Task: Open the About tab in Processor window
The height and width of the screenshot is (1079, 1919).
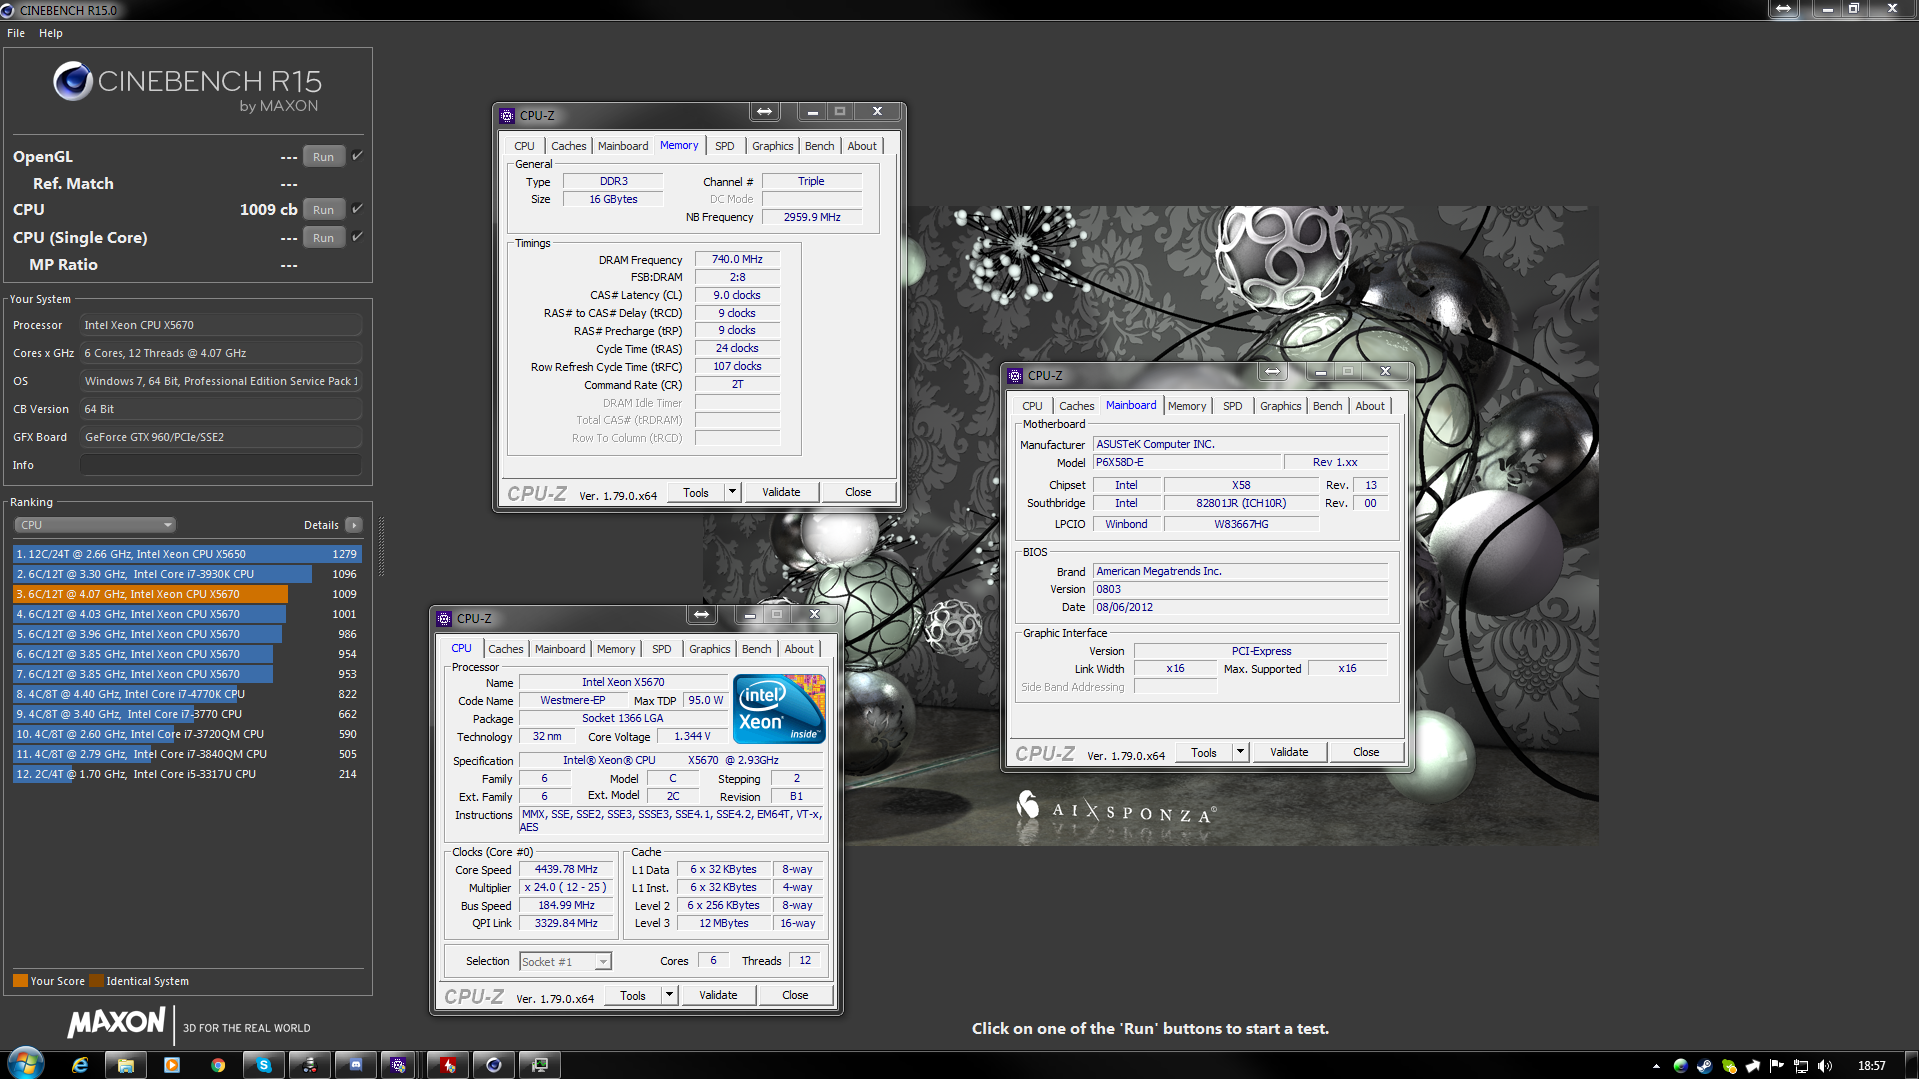Action: (x=799, y=649)
